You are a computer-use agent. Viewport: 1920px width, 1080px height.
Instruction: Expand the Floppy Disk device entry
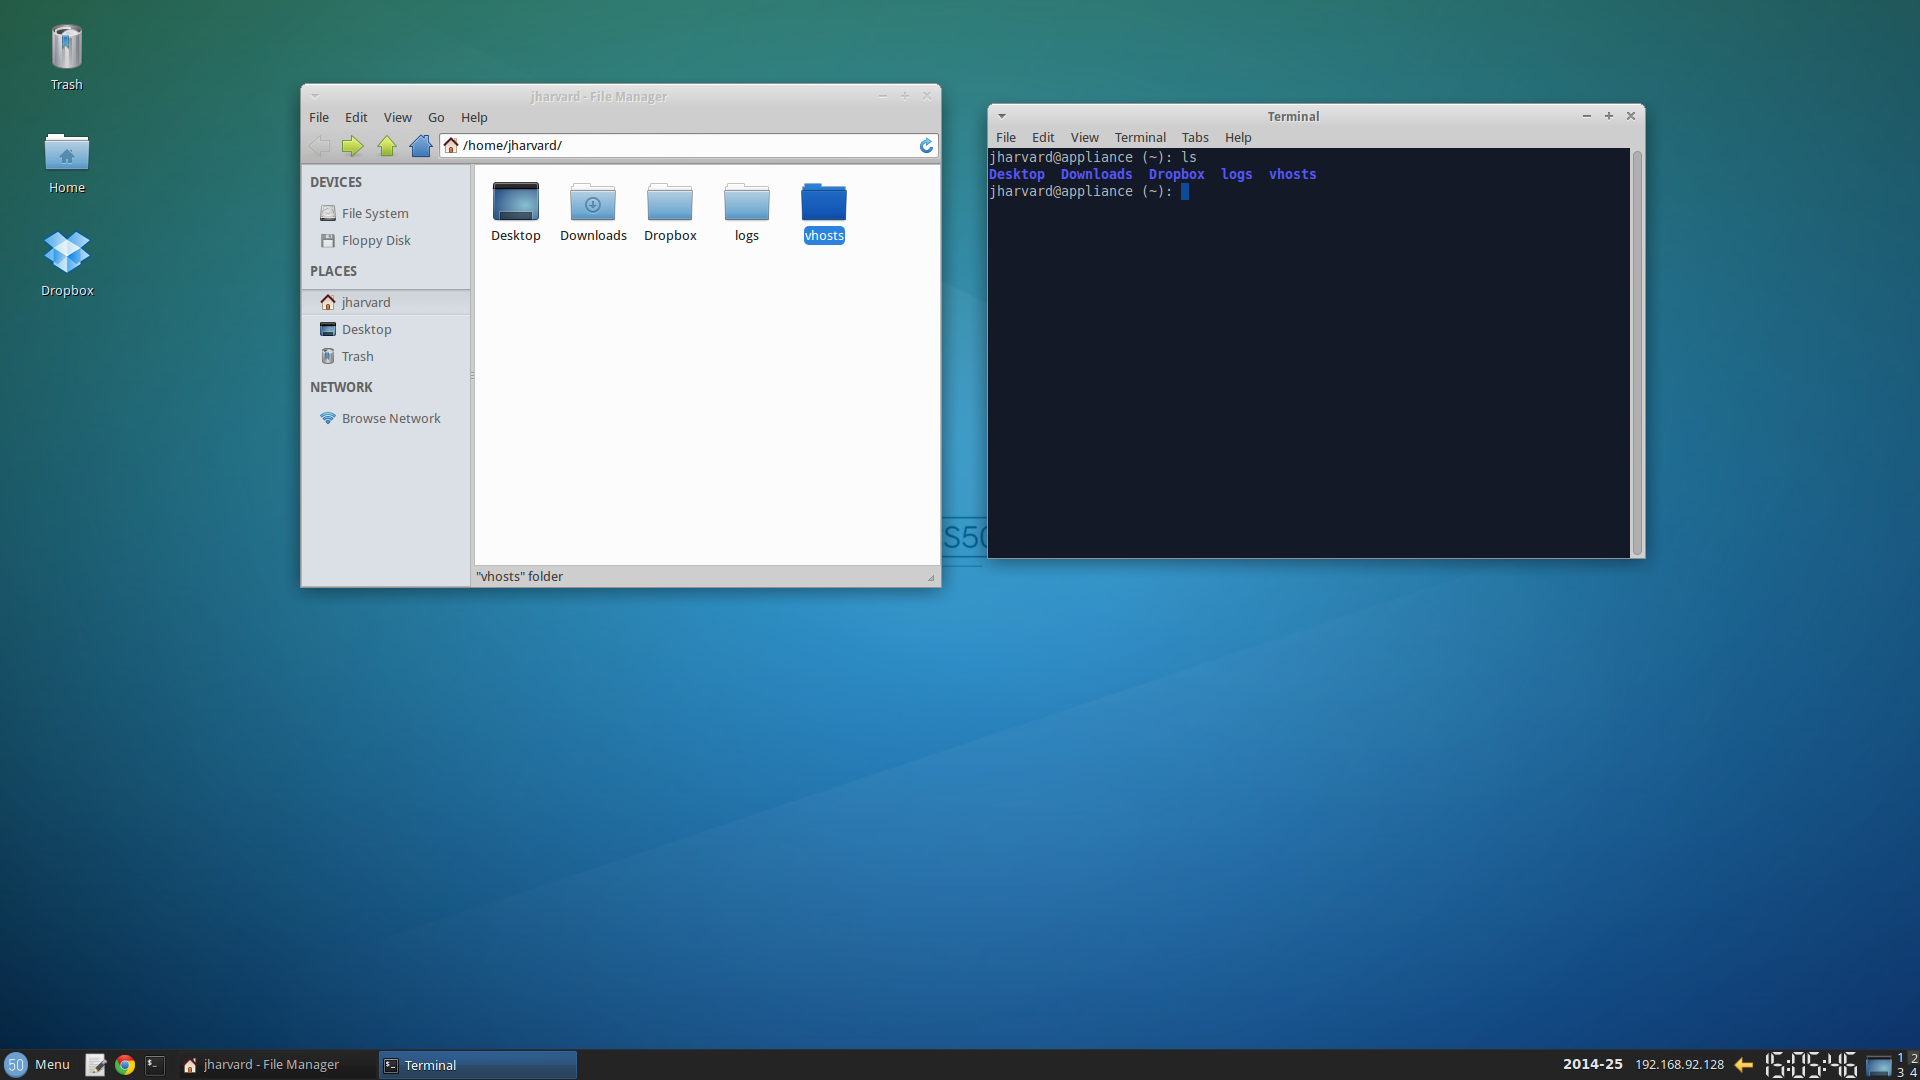[x=375, y=240]
